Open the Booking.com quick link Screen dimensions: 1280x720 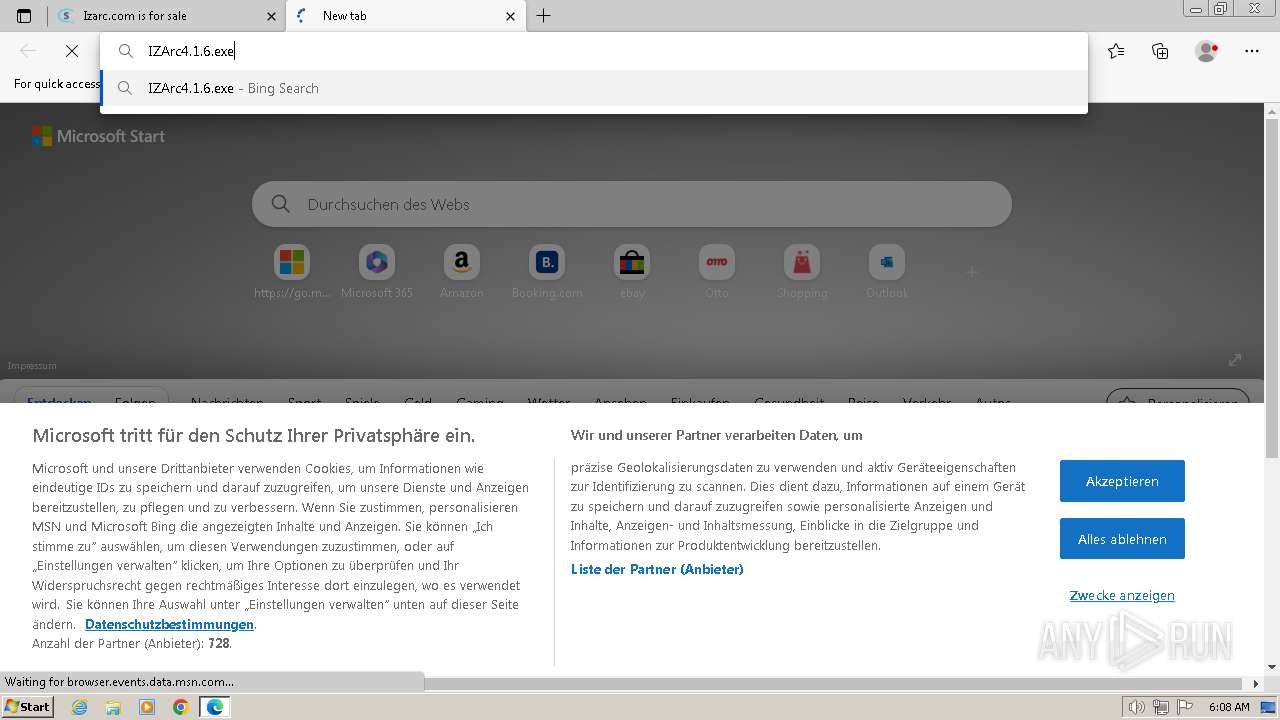click(546, 272)
